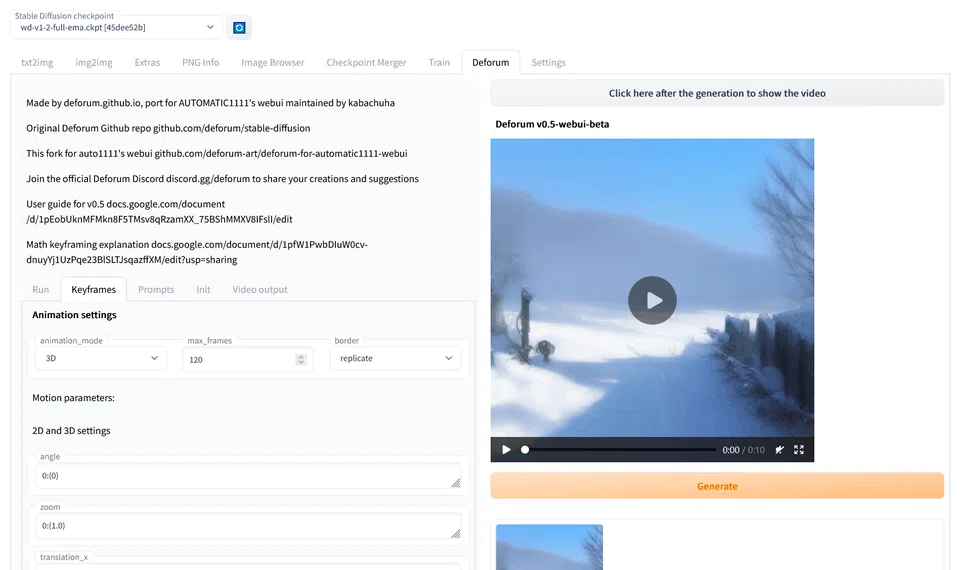Image resolution: width=960 pixels, height=570 pixels.
Task: Open the PNG Info tab
Action: [x=200, y=62]
